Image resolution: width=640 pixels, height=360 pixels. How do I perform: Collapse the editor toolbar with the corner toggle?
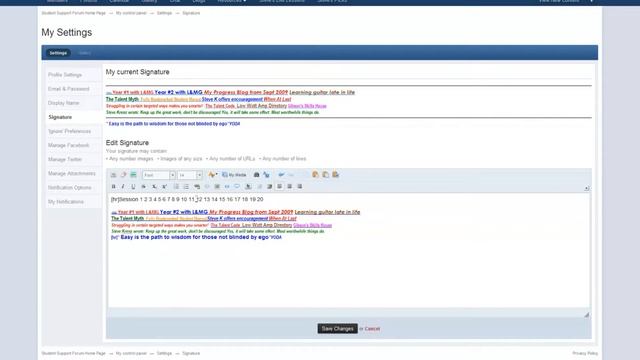pos(587,188)
